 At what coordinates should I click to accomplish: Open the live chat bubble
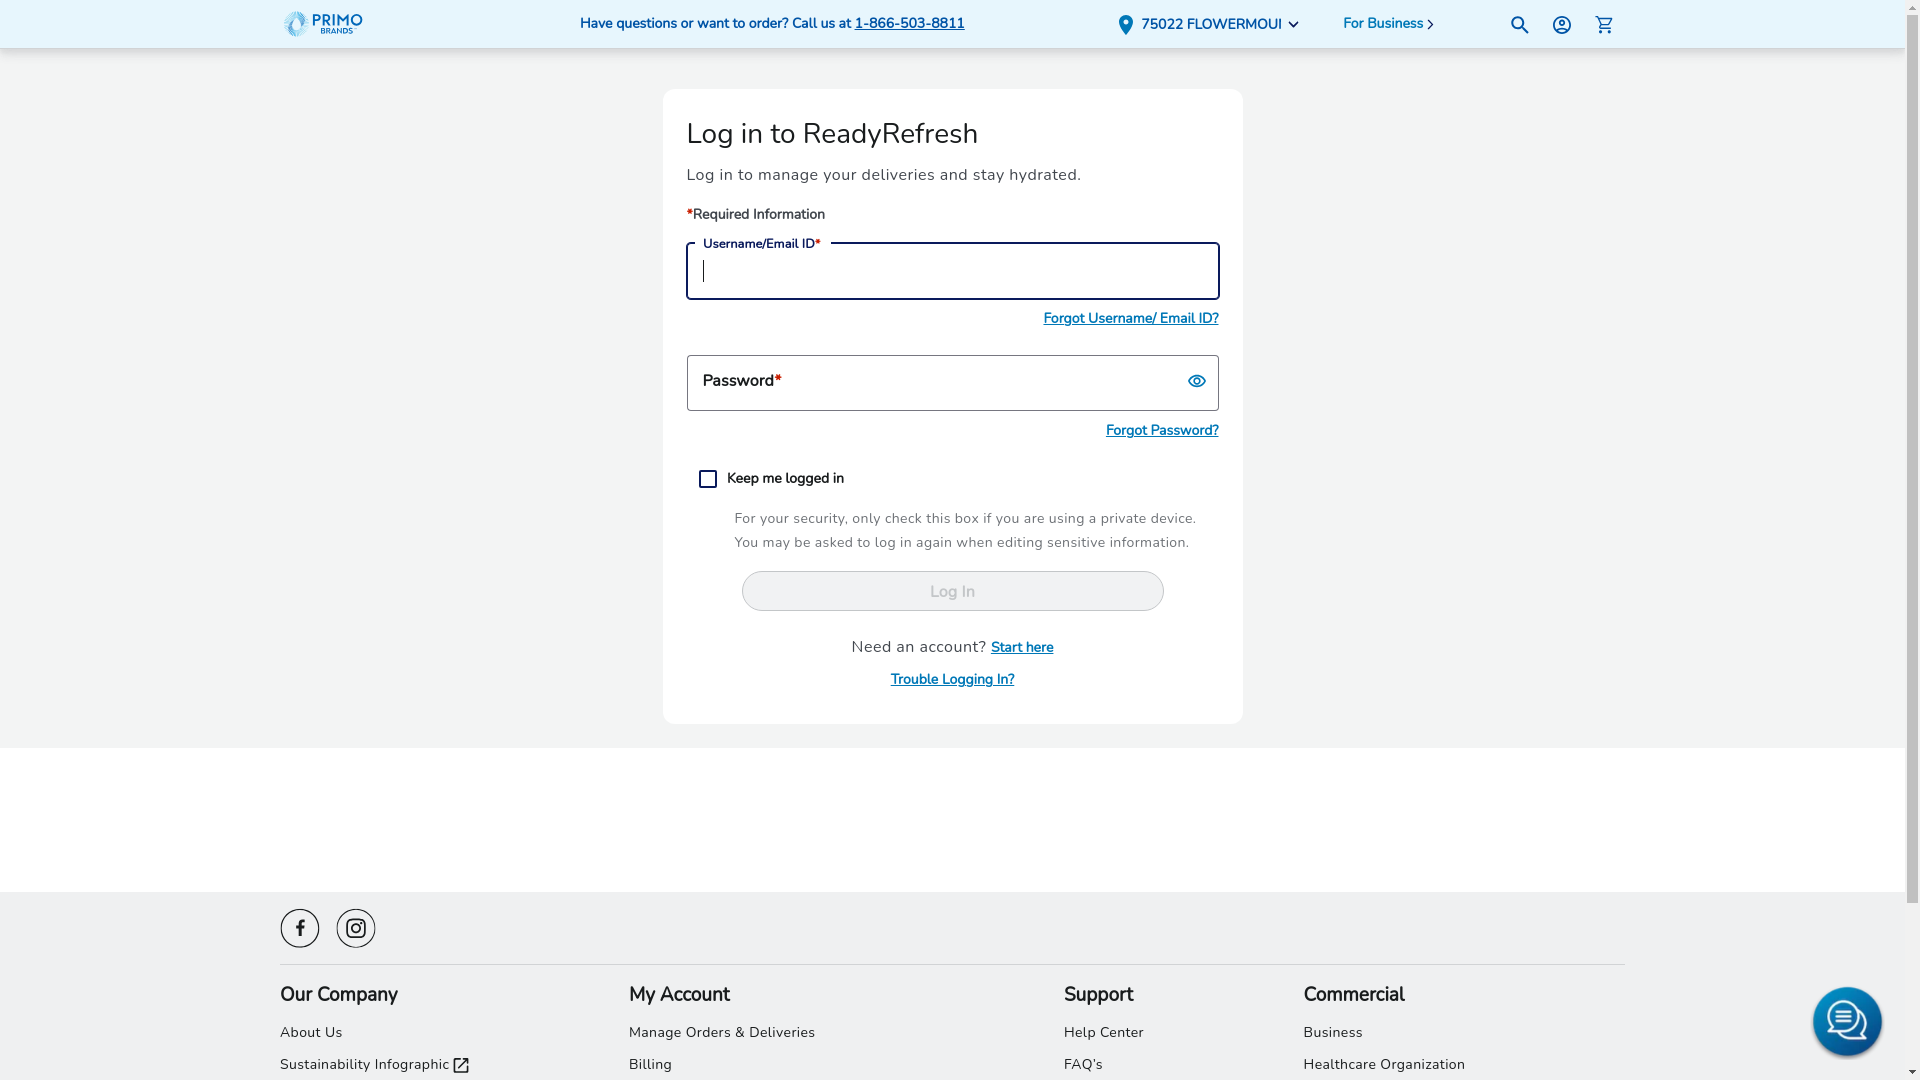1846,1021
